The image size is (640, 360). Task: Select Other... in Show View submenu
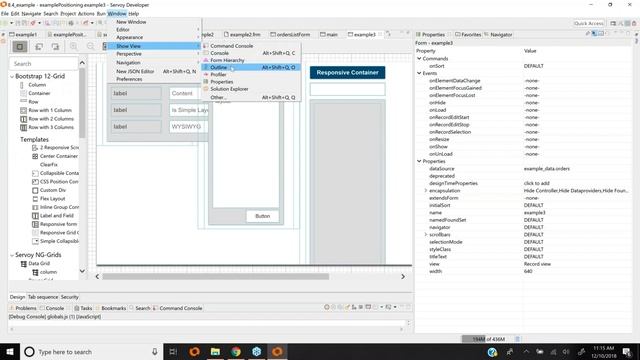click(251, 98)
